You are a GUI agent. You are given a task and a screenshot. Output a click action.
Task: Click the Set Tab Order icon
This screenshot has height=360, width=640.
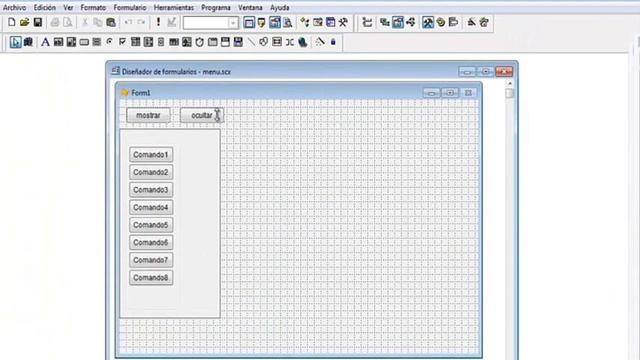(x=367, y=22)
